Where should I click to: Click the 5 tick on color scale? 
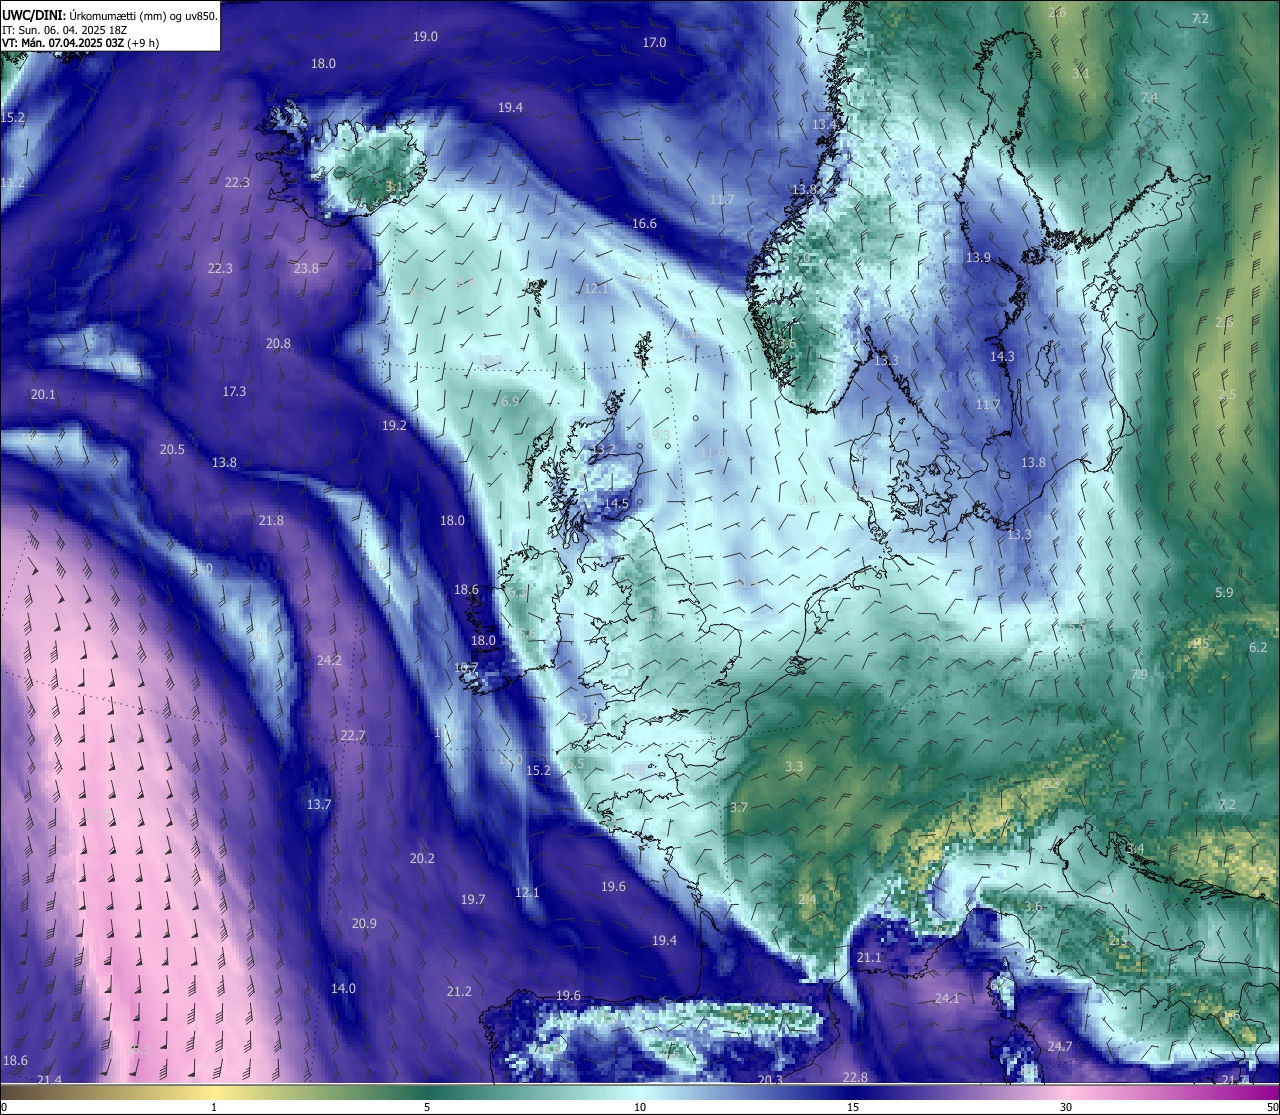pyautogui.click(x=427, y=1107)
